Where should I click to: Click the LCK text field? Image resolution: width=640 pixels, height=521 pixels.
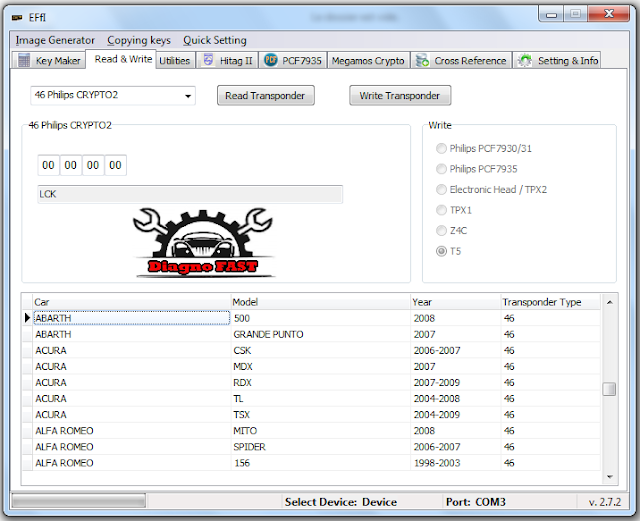tap(190, 194)
